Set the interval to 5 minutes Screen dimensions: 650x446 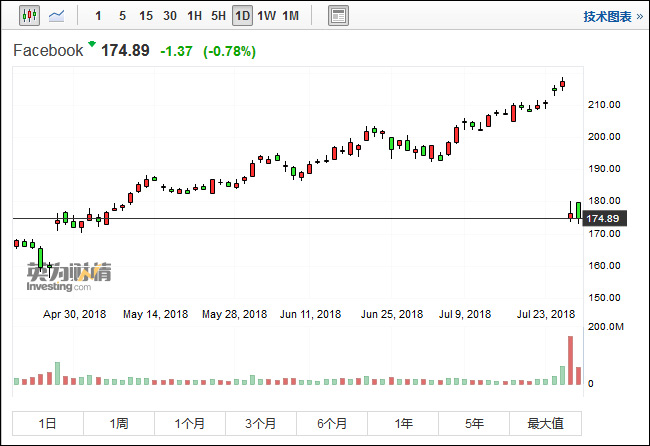[122, 16]
